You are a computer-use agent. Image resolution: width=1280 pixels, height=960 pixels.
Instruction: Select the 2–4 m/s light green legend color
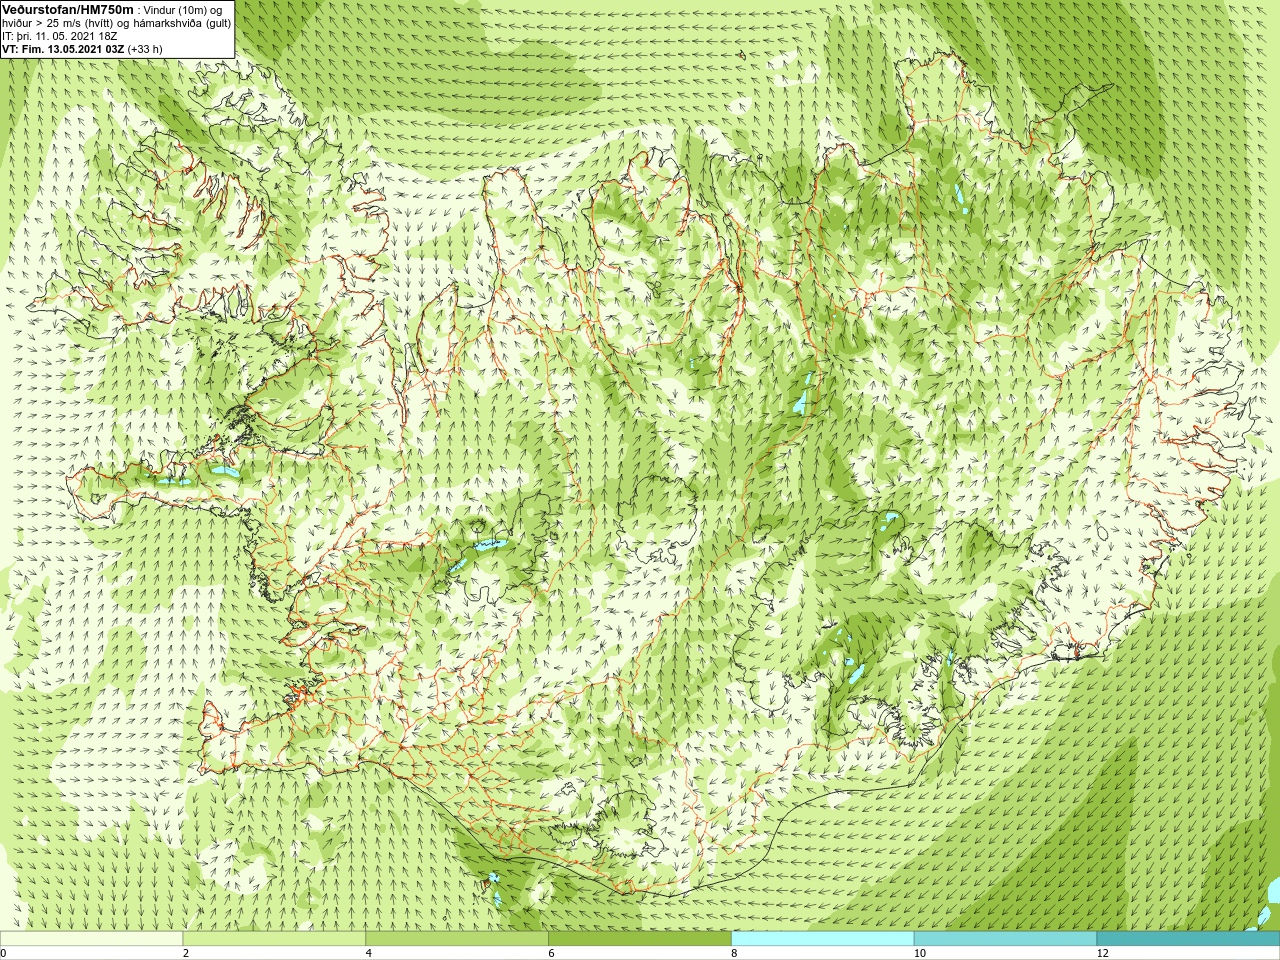tap(274, 939)
